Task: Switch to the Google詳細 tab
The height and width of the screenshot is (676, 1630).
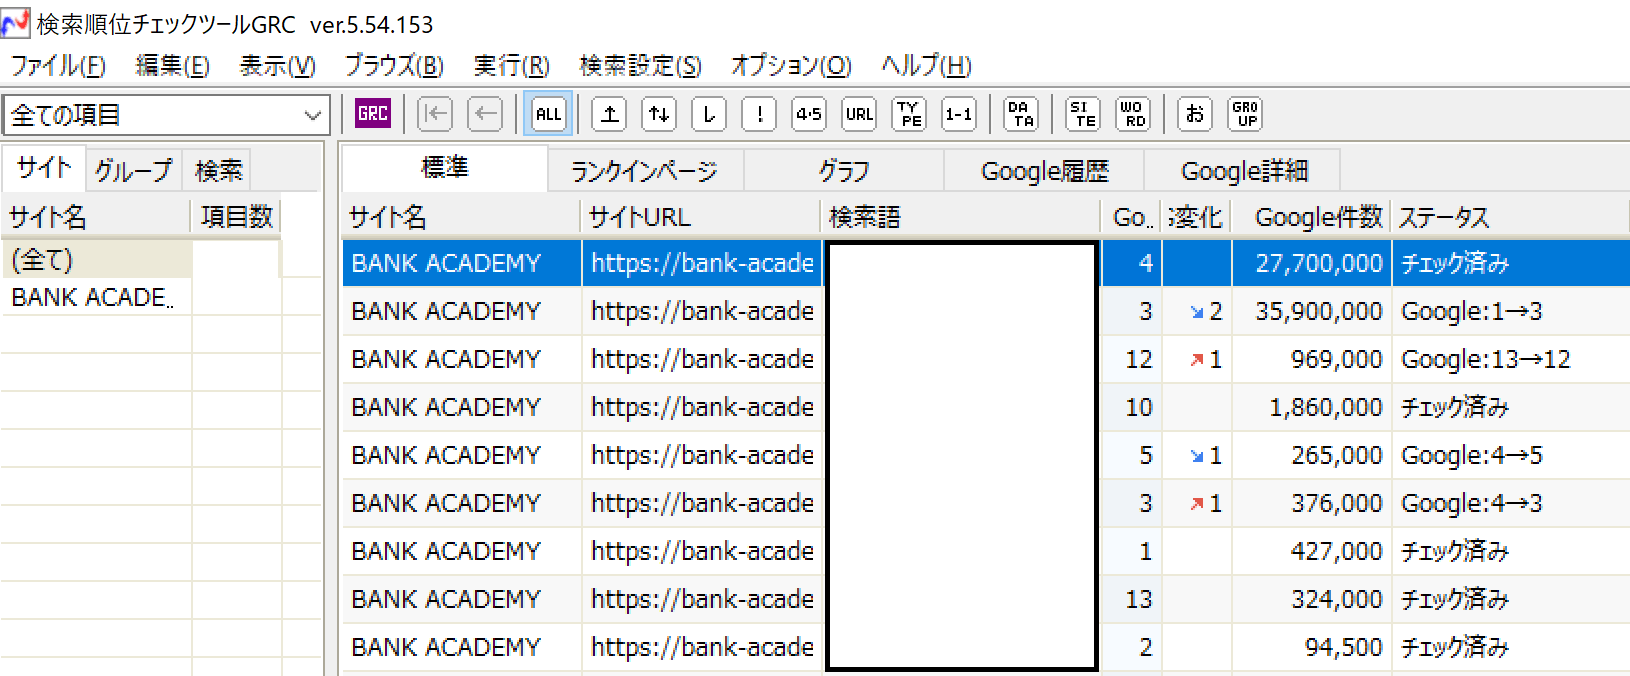Action: (x=1244, y=171)
